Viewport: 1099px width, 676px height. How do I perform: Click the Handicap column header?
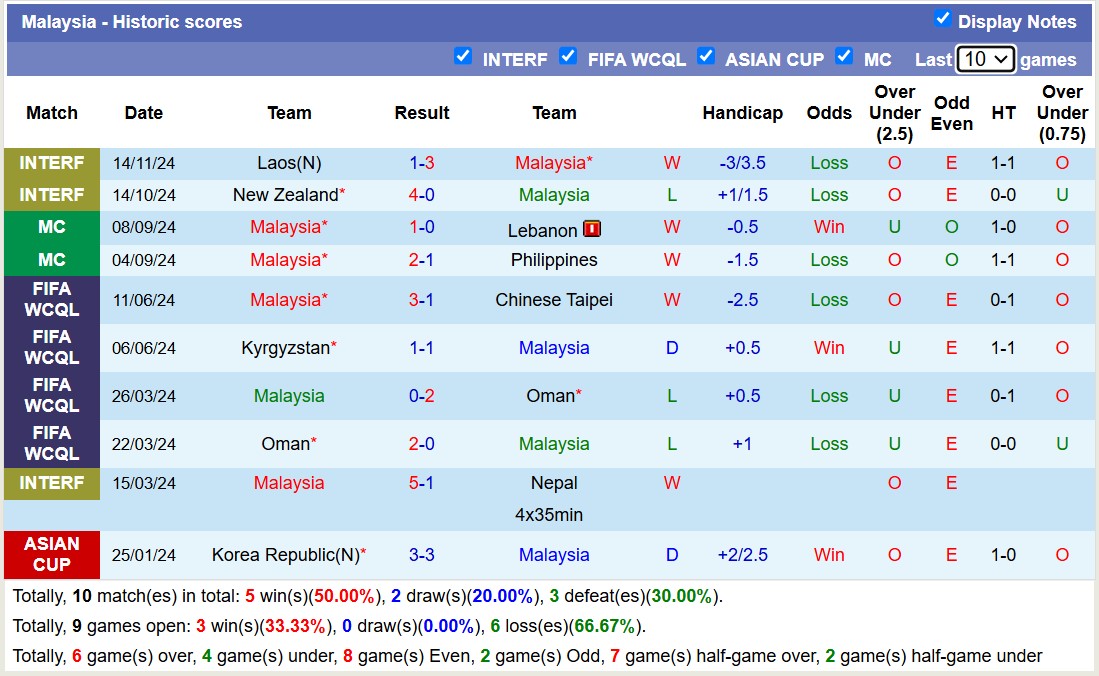[x=742, y=113]
